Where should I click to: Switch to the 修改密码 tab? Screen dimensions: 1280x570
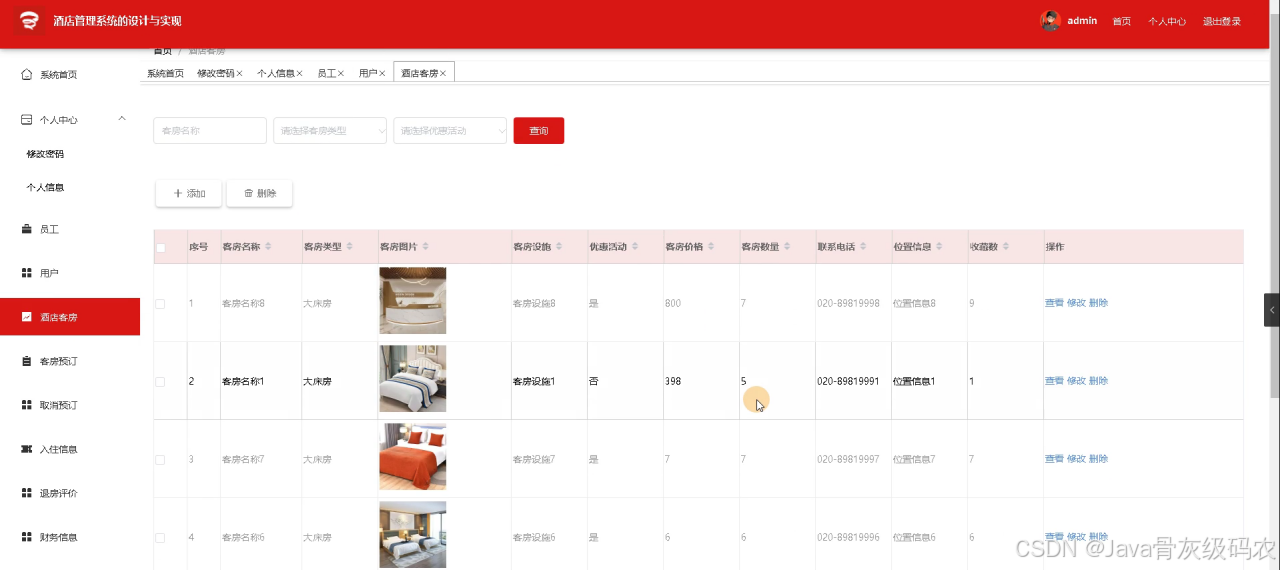215,73
